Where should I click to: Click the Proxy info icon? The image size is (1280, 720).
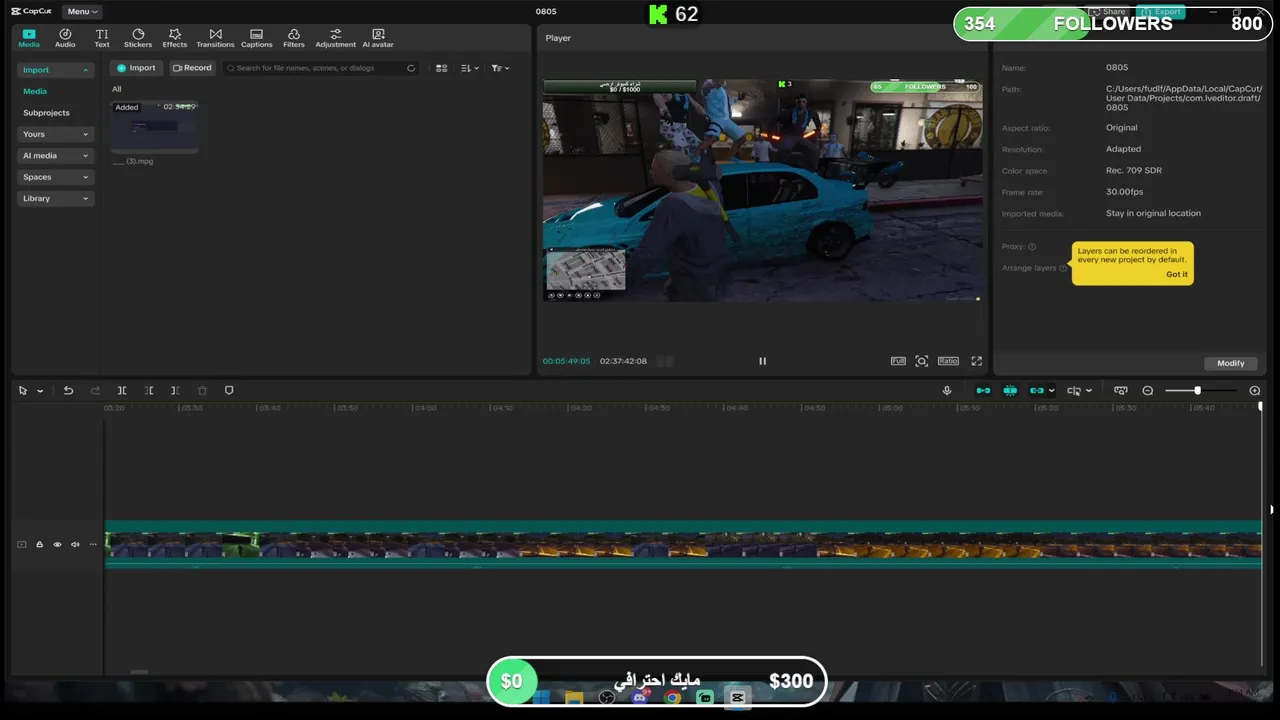tap(1032, 247)
